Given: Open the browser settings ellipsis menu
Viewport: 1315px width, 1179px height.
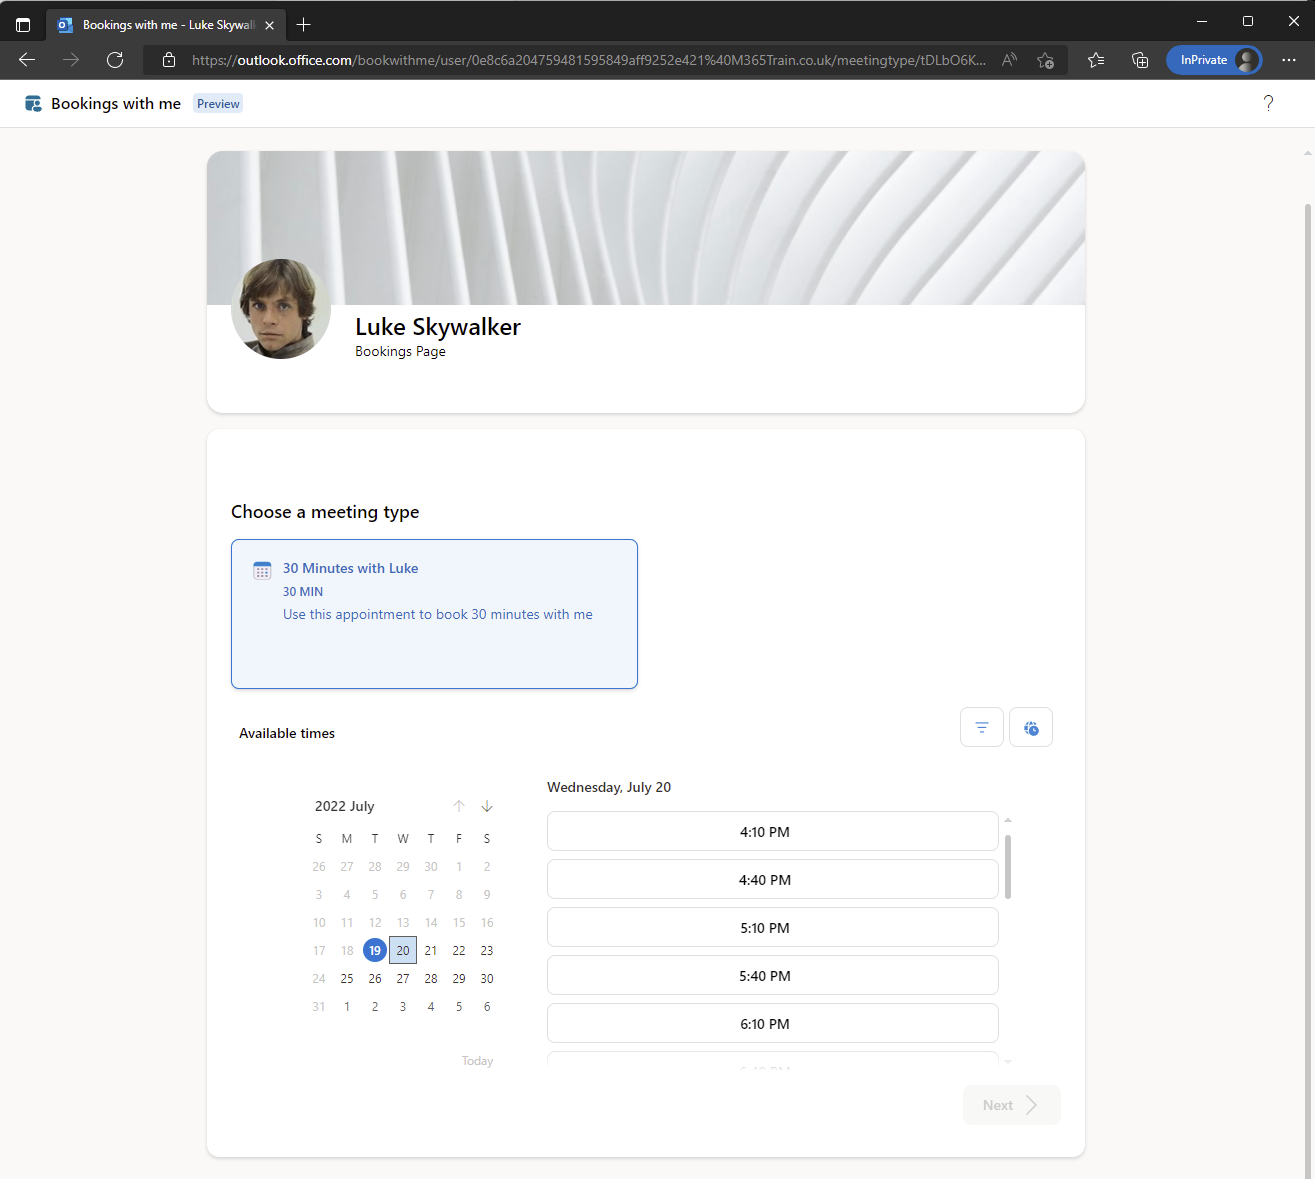Looking at the screenshot, I should point(1289,60).
